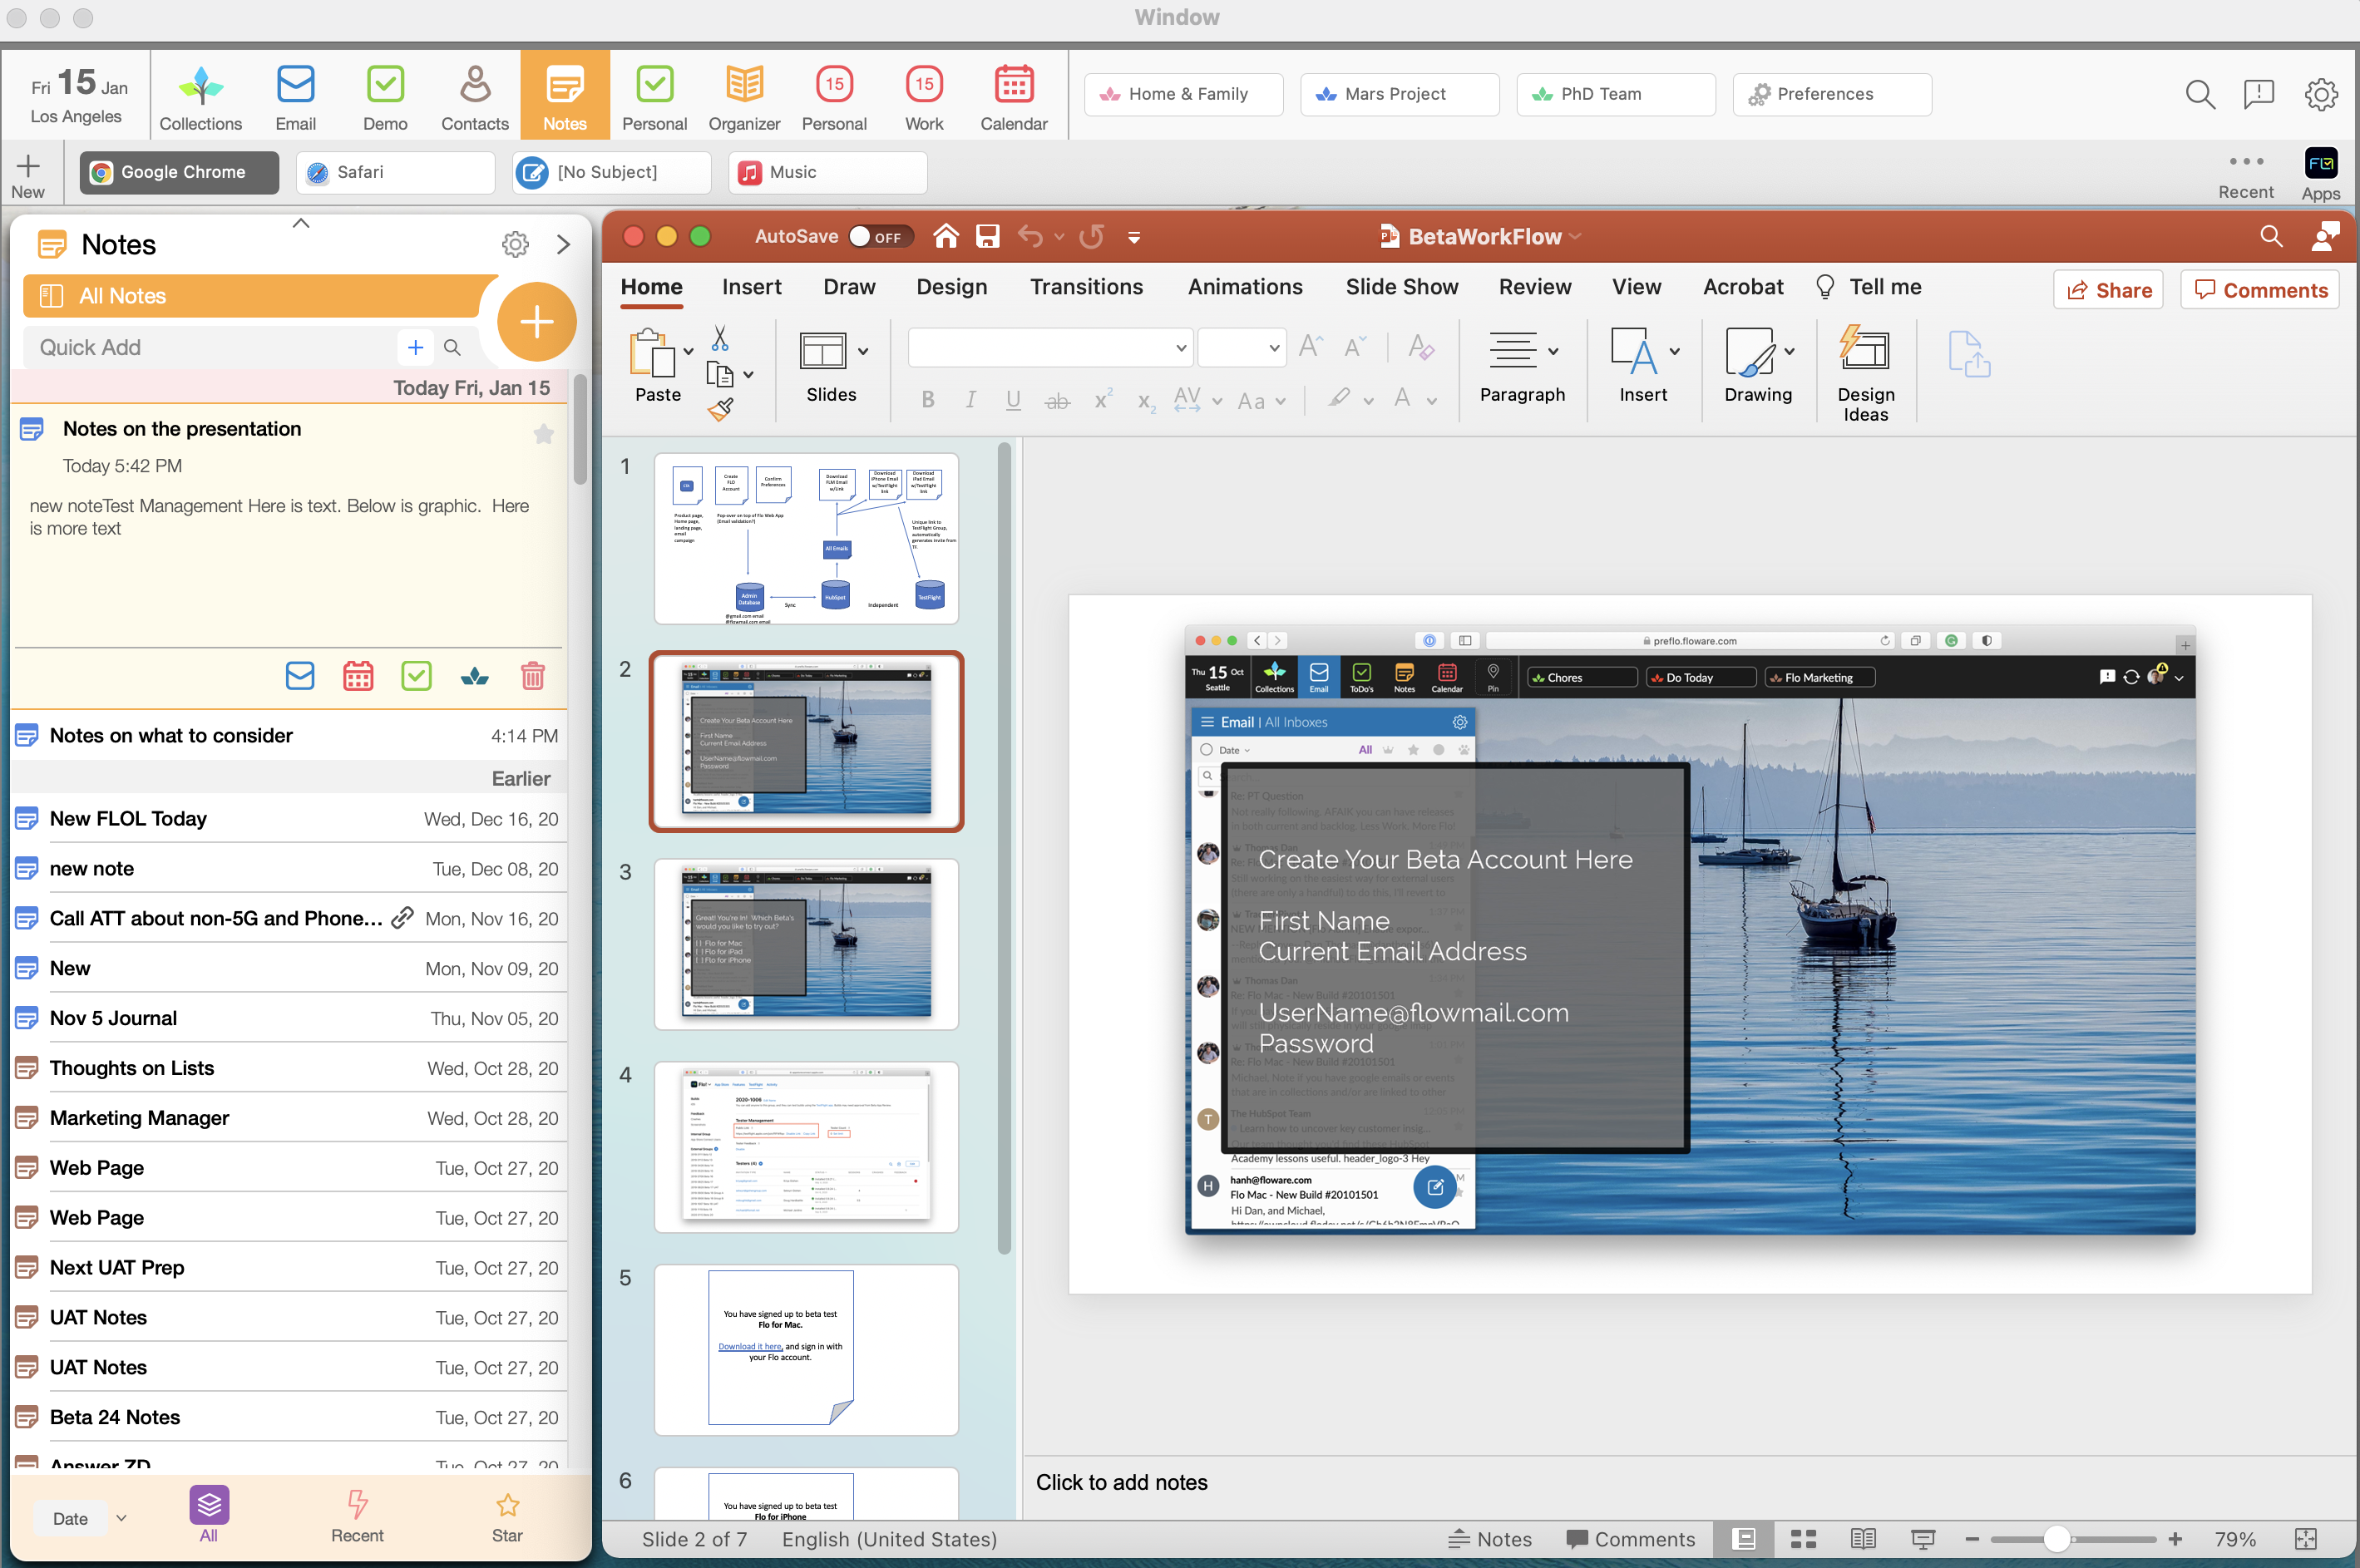Save the presentation with the disk icon

point(988,236)
